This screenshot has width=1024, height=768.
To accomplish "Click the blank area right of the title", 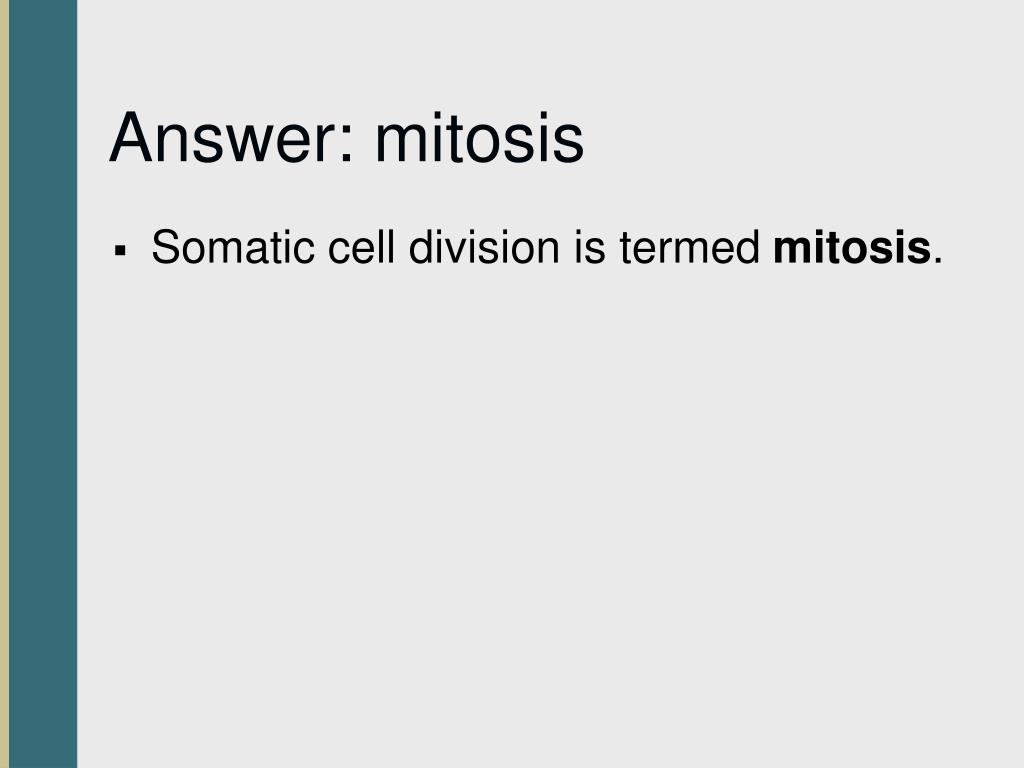I will tap(803, 138).
